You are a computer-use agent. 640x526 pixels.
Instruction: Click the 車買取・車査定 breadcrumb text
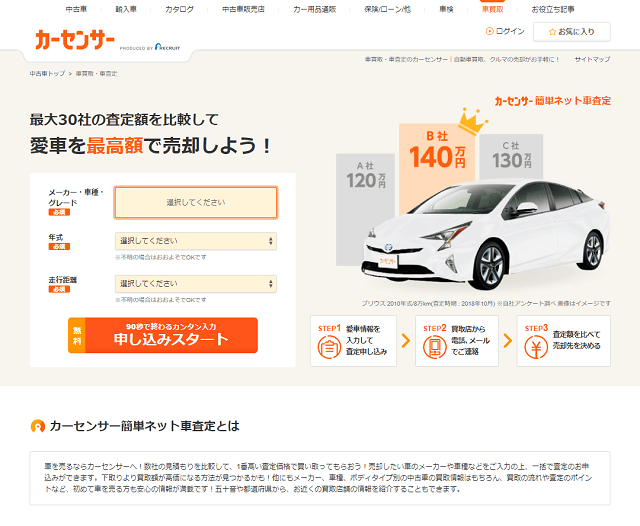tap(97, 73)
